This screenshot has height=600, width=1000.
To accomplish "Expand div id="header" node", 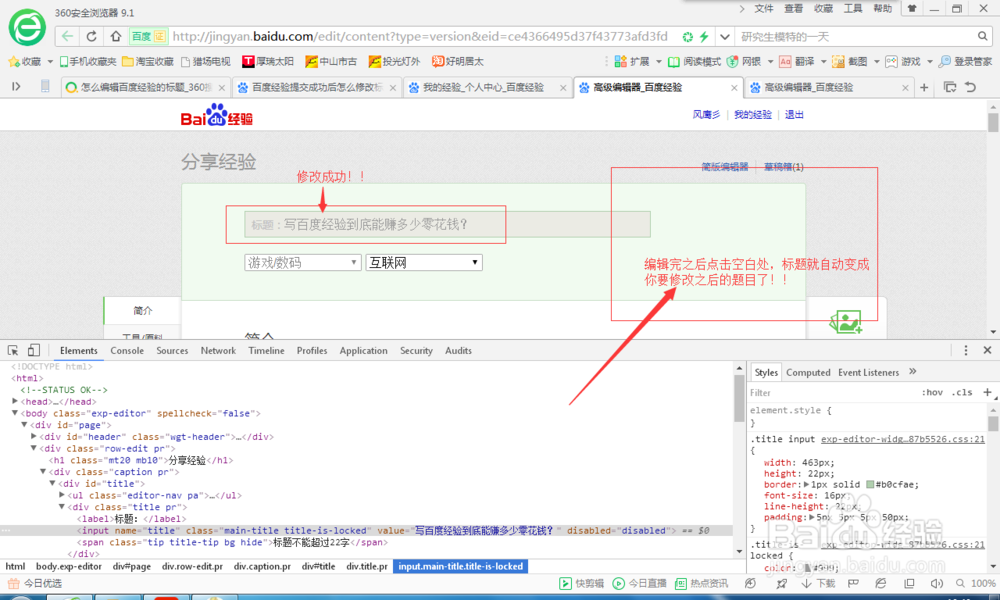I will click(x=34, y=437).
